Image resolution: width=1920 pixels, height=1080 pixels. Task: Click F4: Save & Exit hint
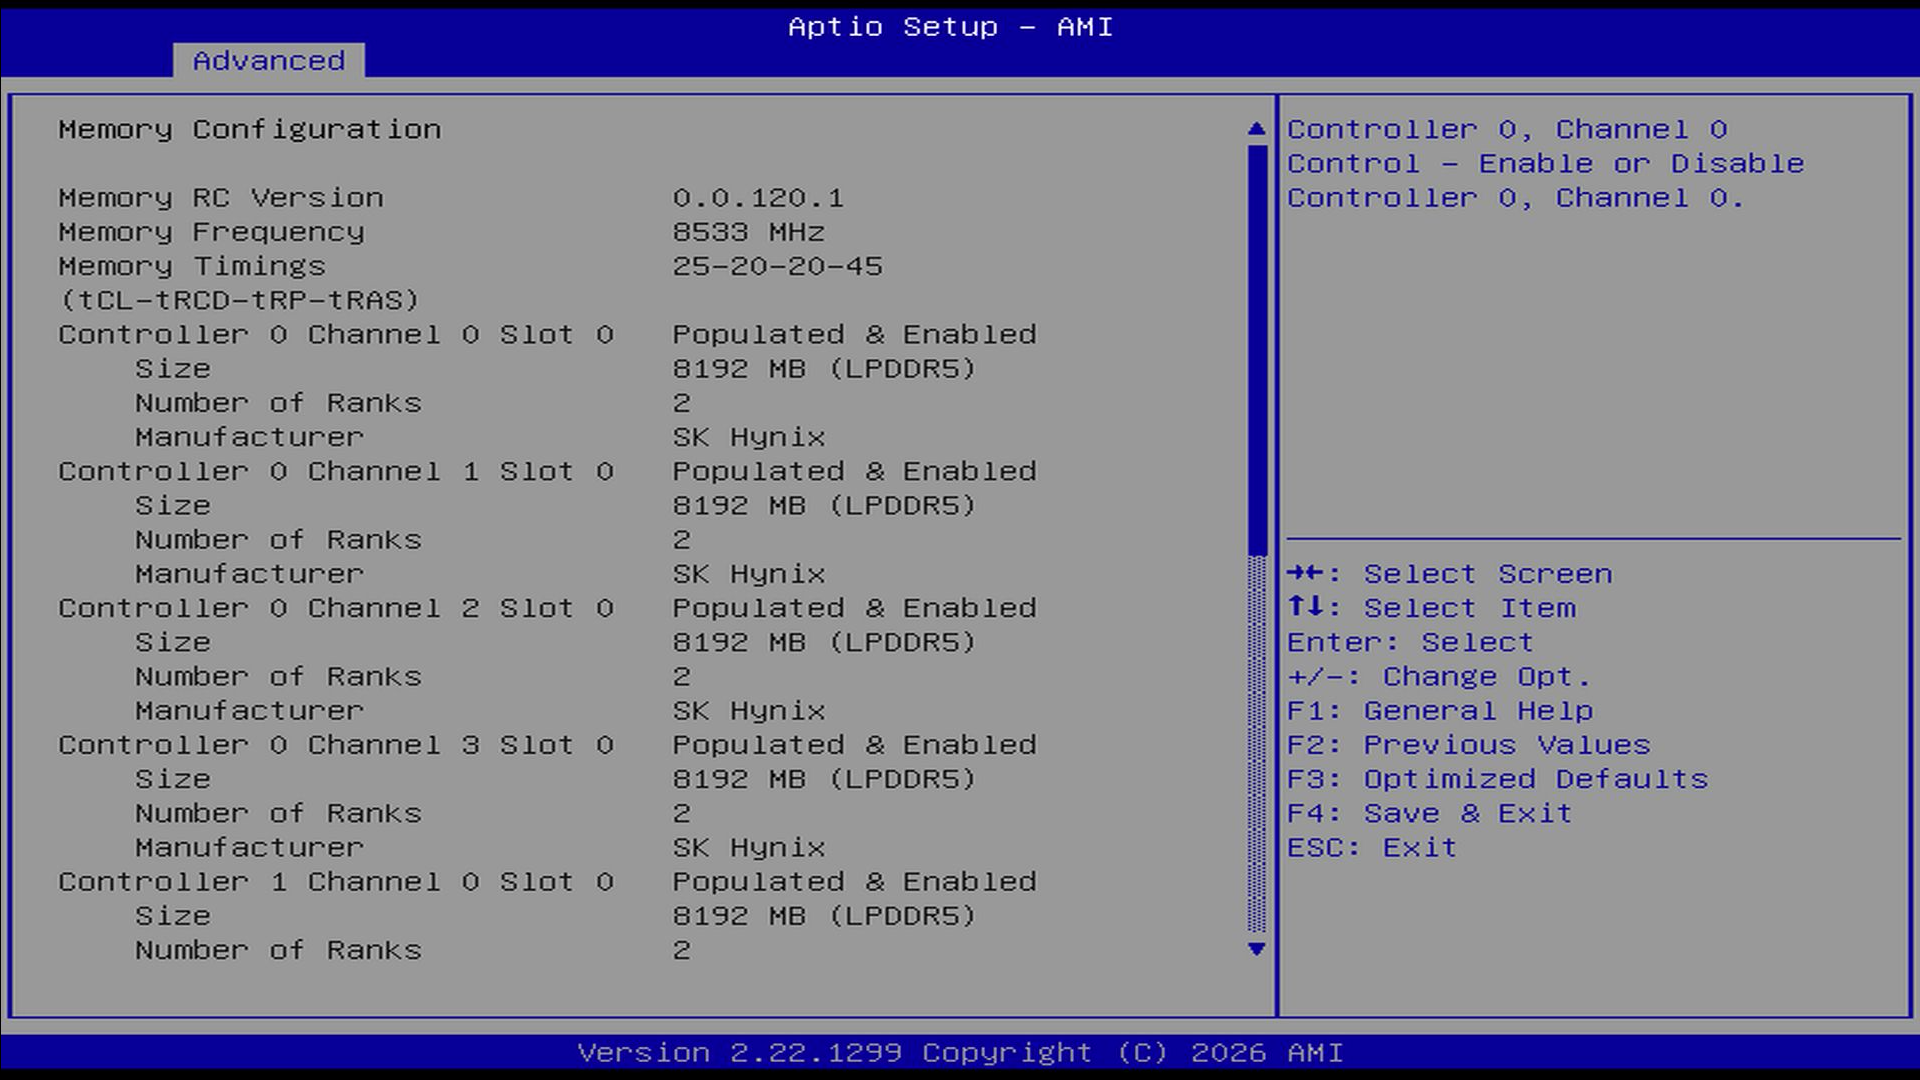(1429, 813)
